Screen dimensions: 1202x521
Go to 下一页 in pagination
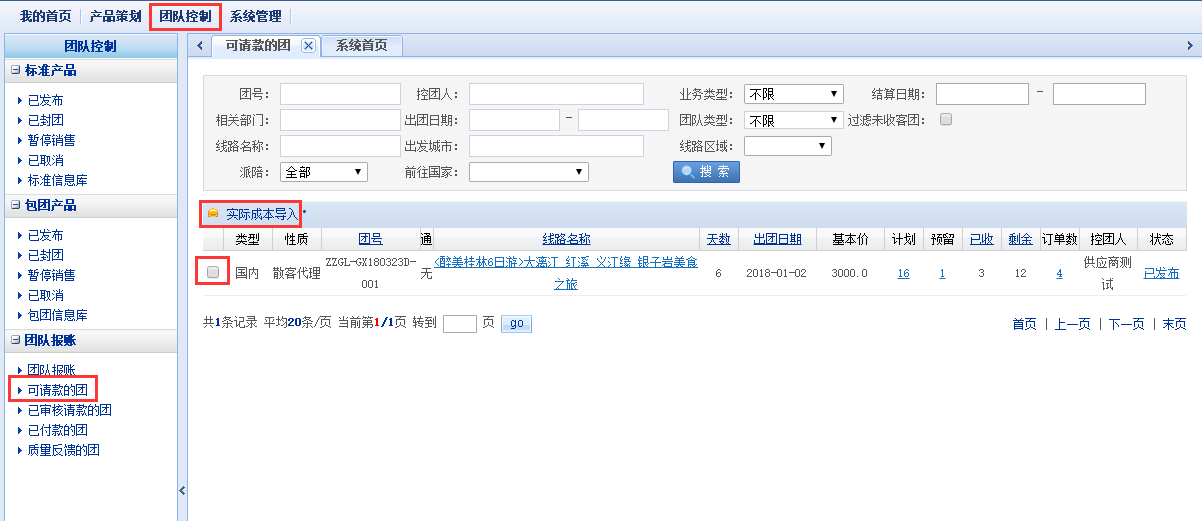pos(1126,324)
